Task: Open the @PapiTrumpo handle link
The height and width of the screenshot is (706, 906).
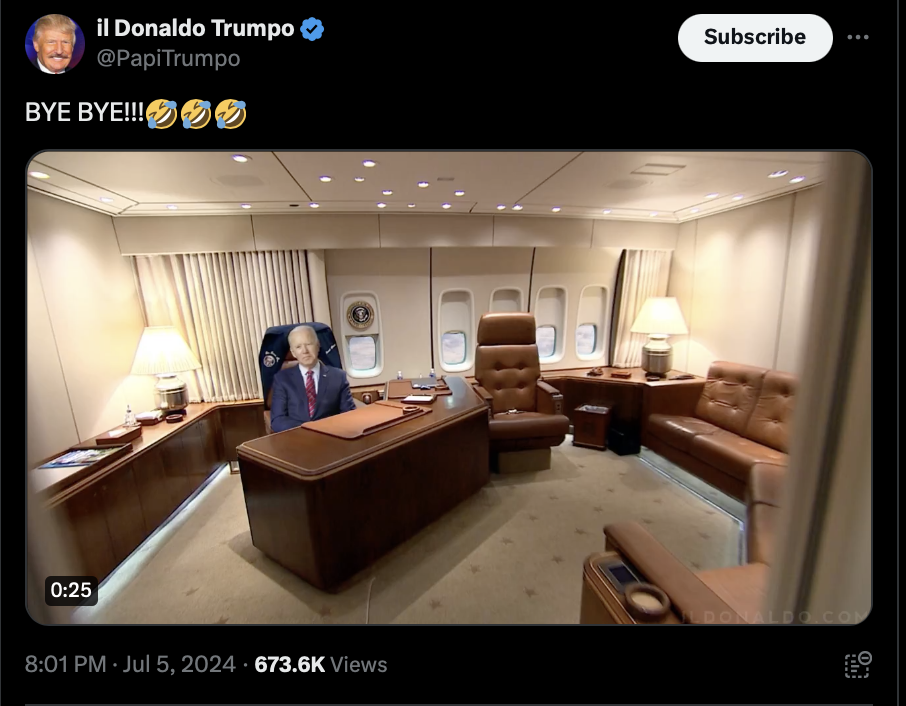Action: click(168, 58)
